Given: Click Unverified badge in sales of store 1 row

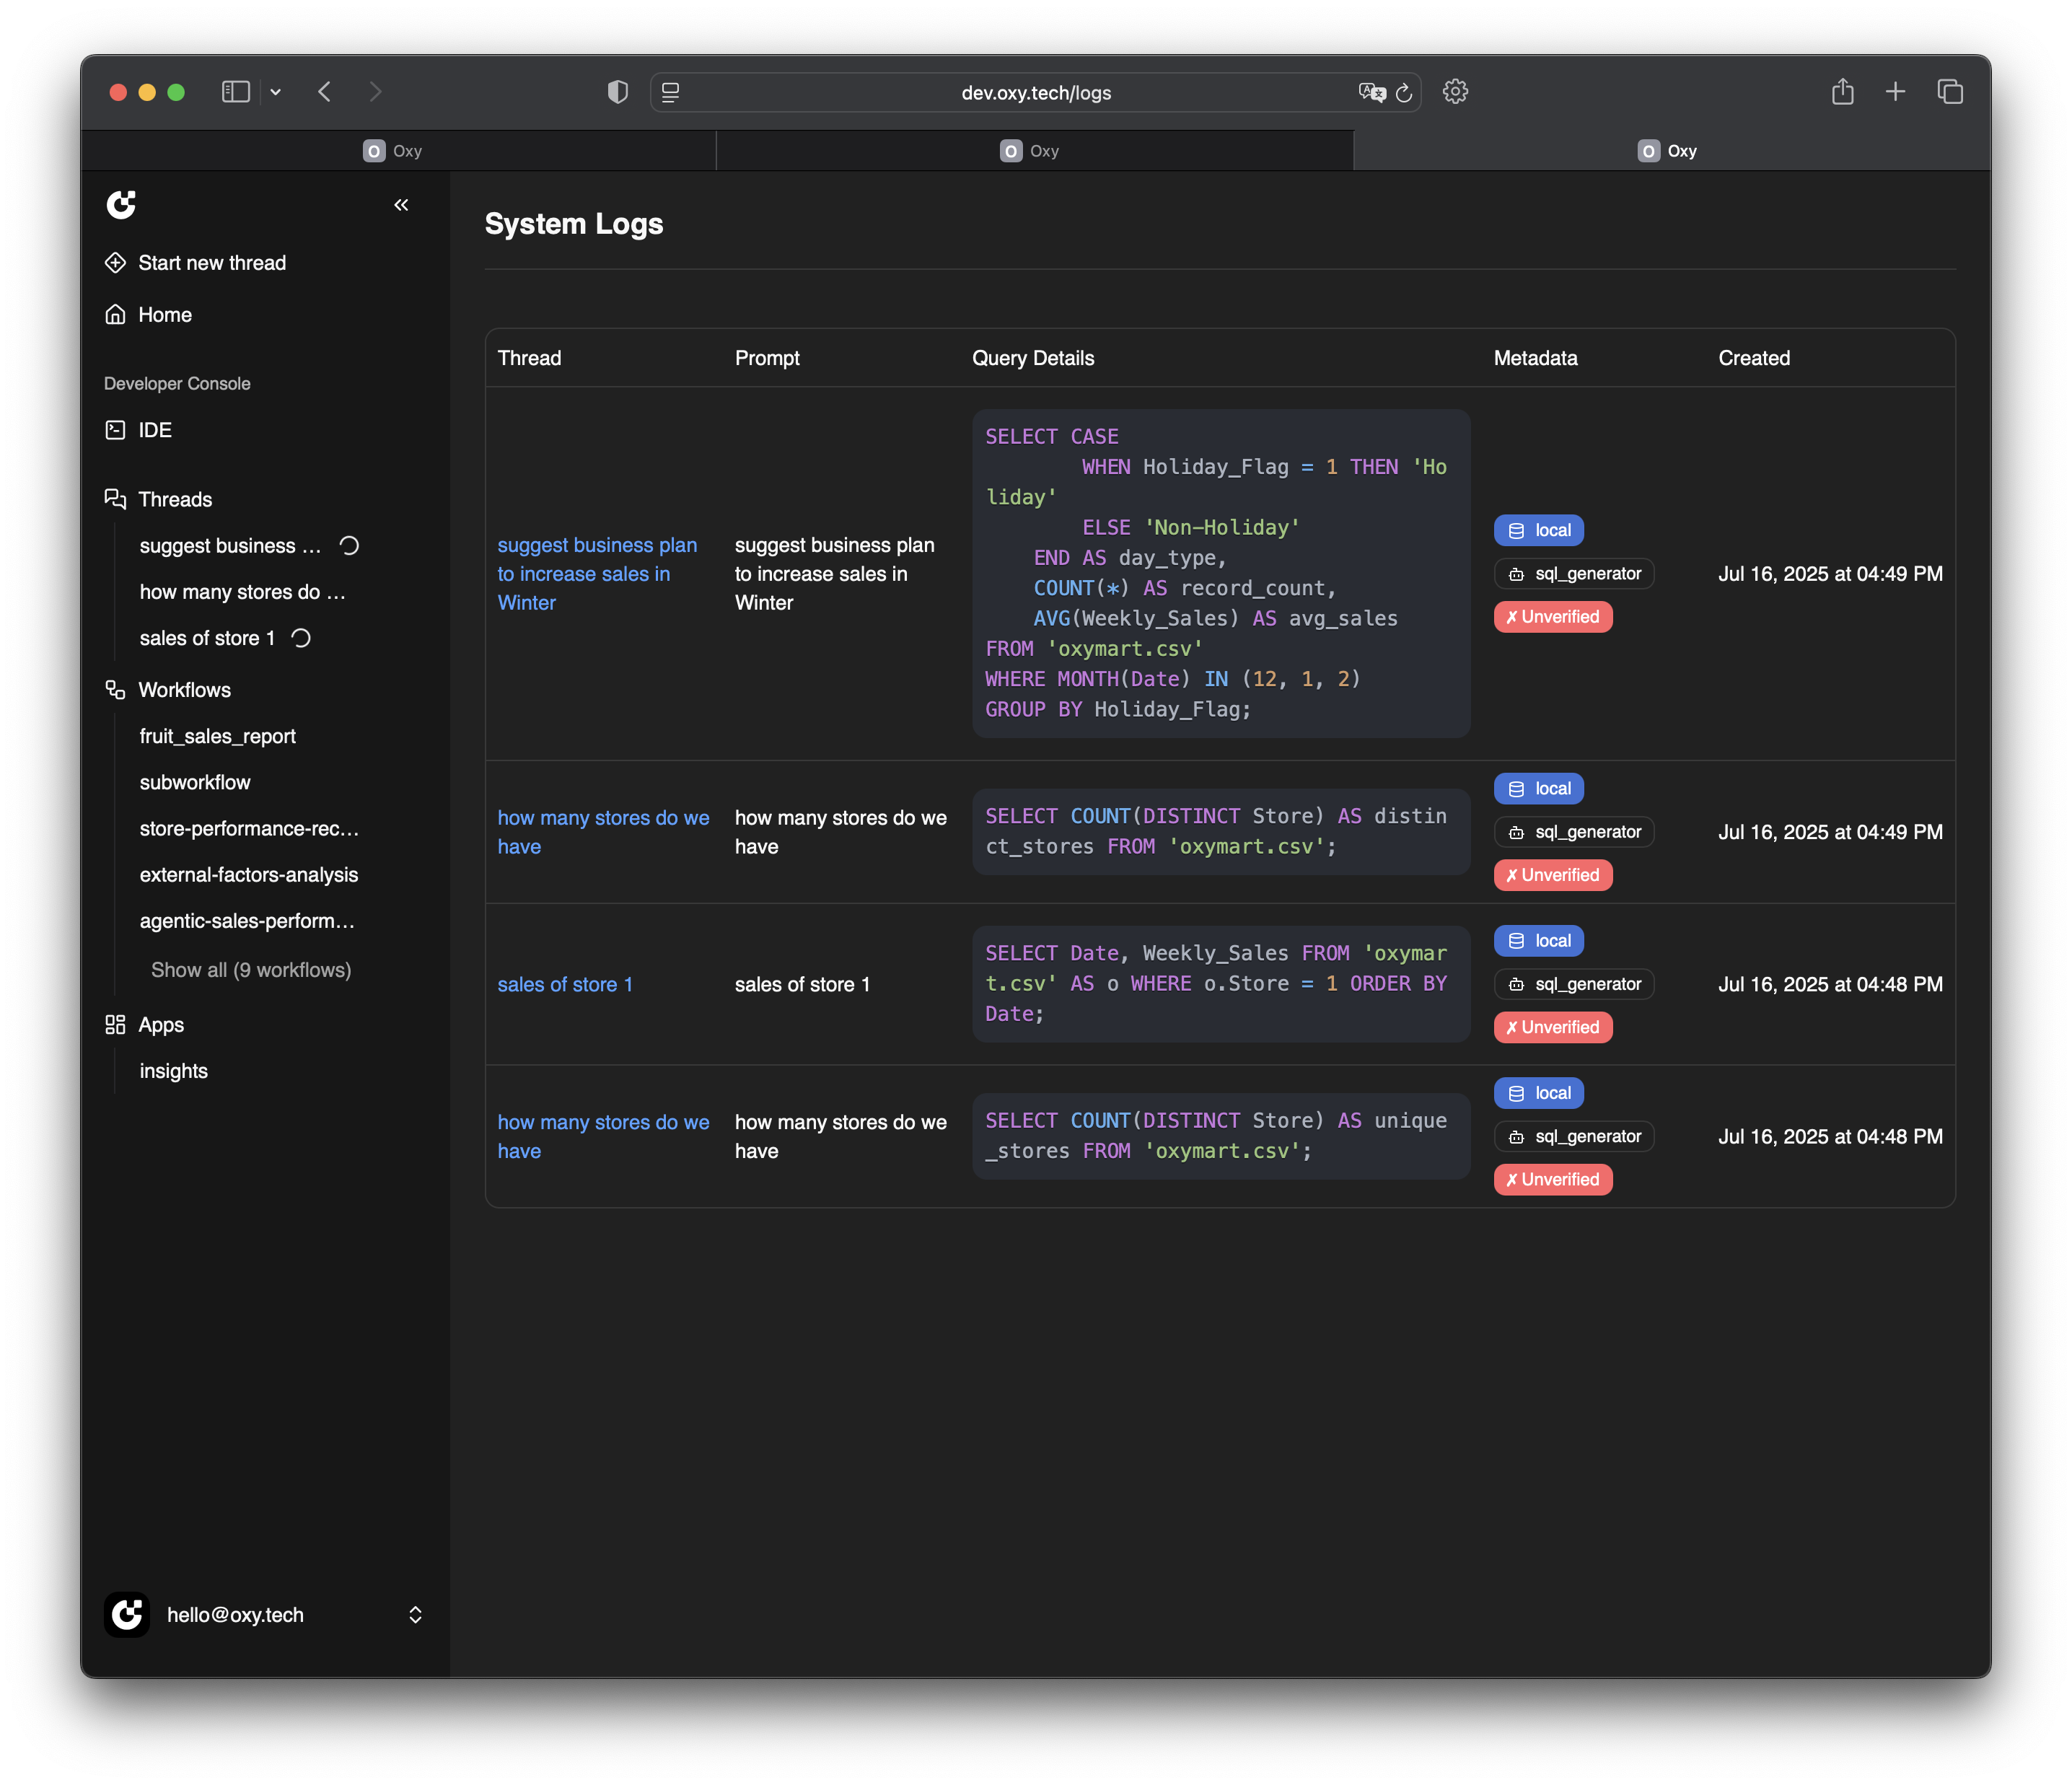Looking at the screenshot, I should [x=1553, y=1027].
